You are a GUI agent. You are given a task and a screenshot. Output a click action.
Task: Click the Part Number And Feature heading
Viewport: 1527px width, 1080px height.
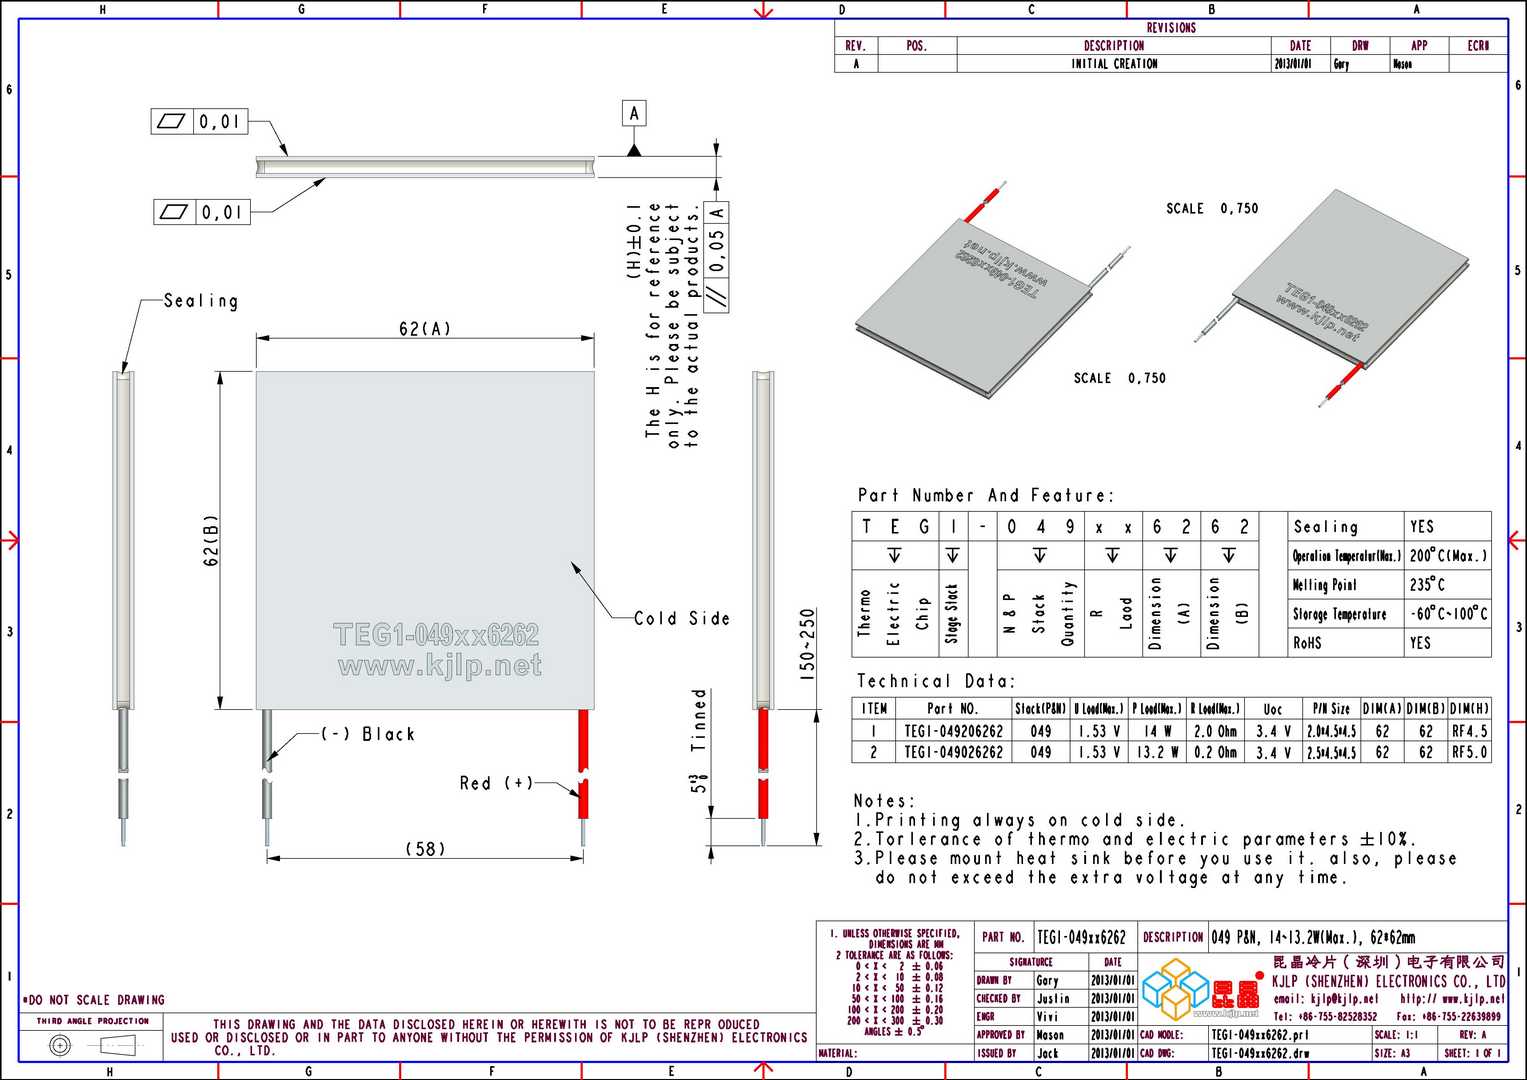(985, 495)
